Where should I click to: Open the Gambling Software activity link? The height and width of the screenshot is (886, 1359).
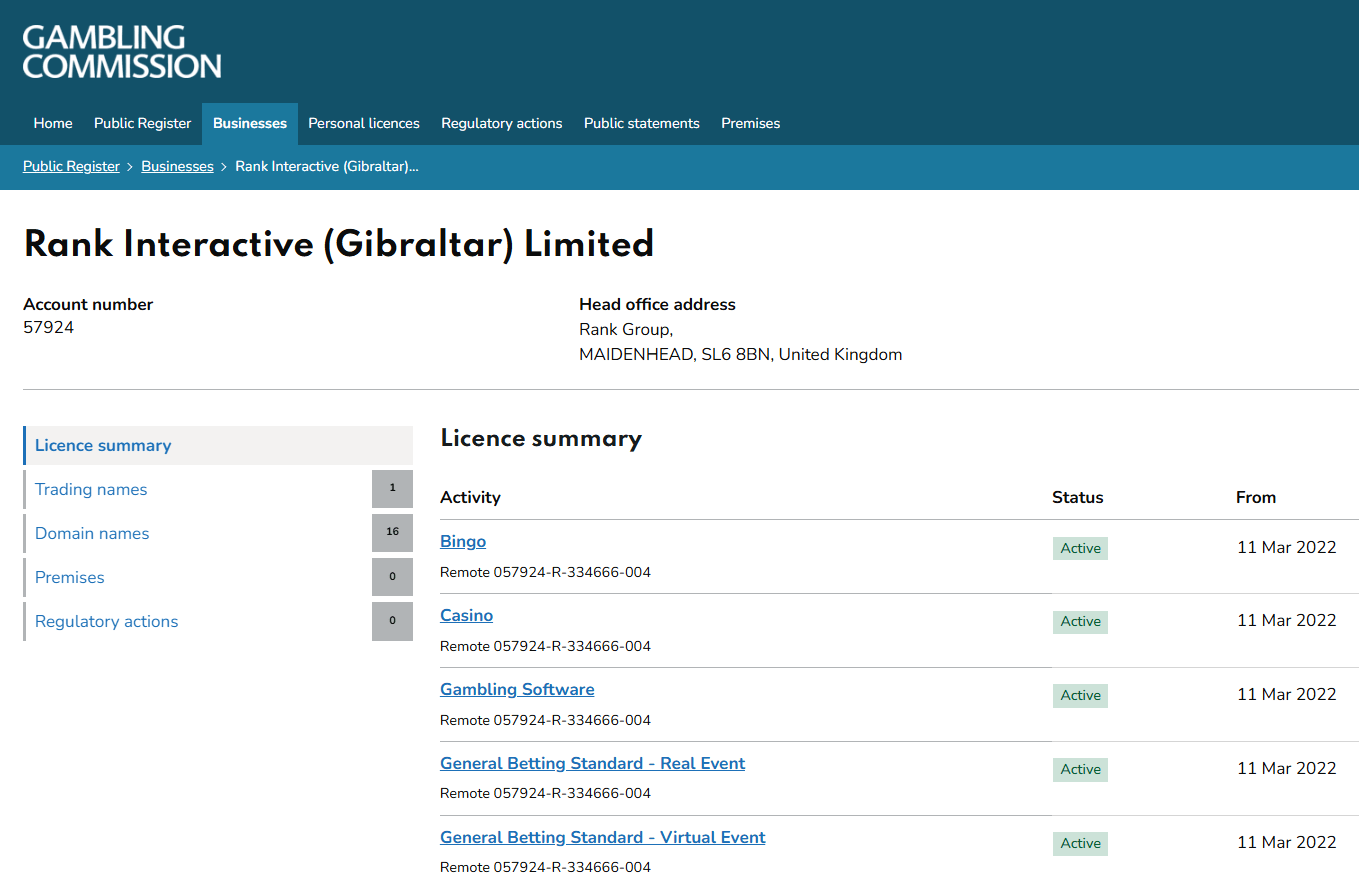[517, 689]
